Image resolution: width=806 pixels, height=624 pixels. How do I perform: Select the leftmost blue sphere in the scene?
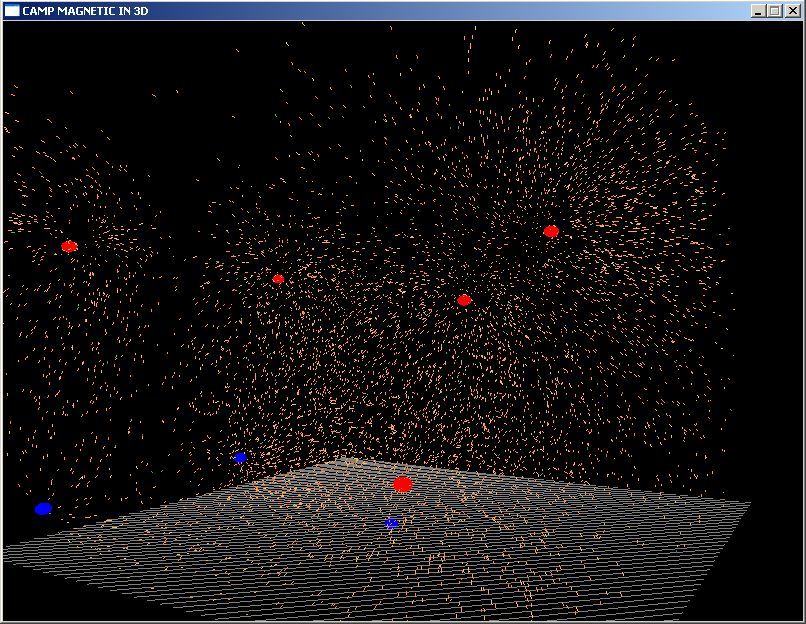pos(44,509)
